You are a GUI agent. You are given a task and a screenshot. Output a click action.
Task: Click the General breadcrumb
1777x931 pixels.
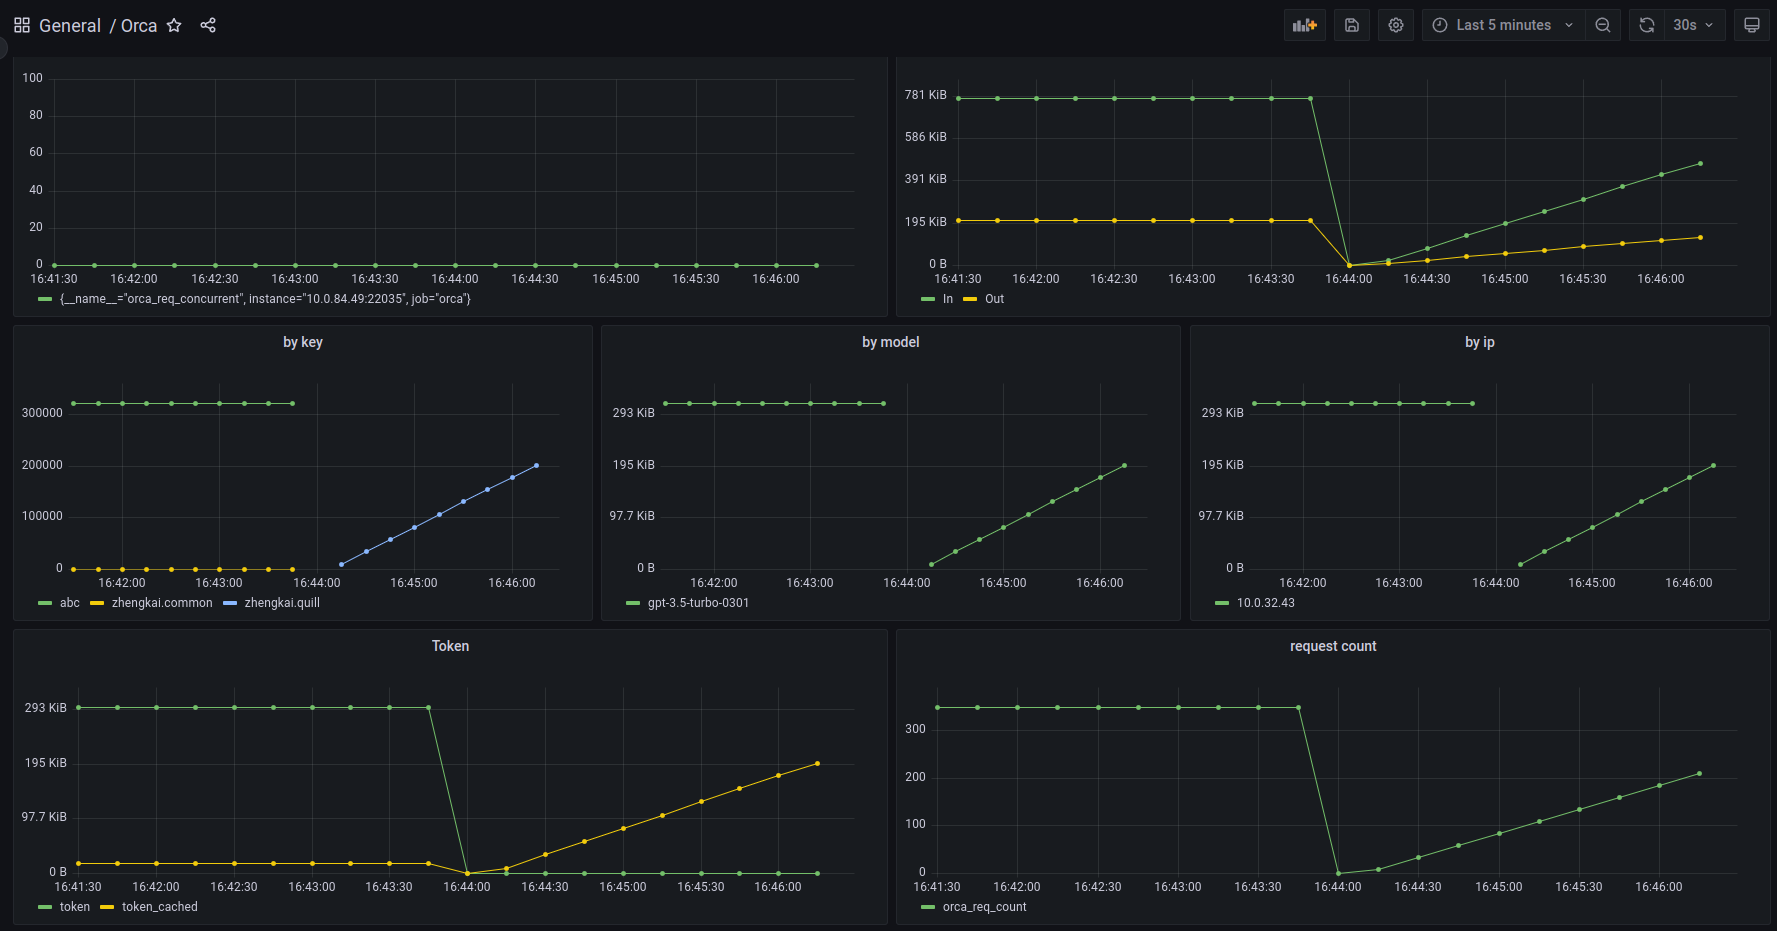[70, 25]
